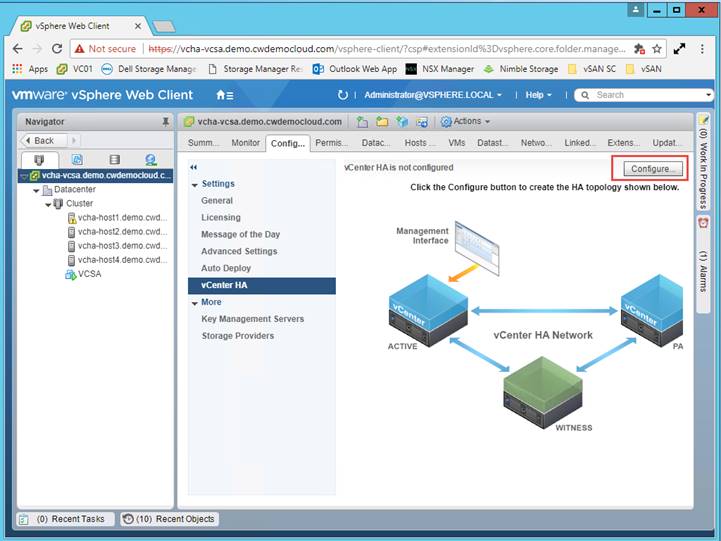Click the fullscreen expand arrows icon
This screenshot has height=541, width=721.
[679, 49]
